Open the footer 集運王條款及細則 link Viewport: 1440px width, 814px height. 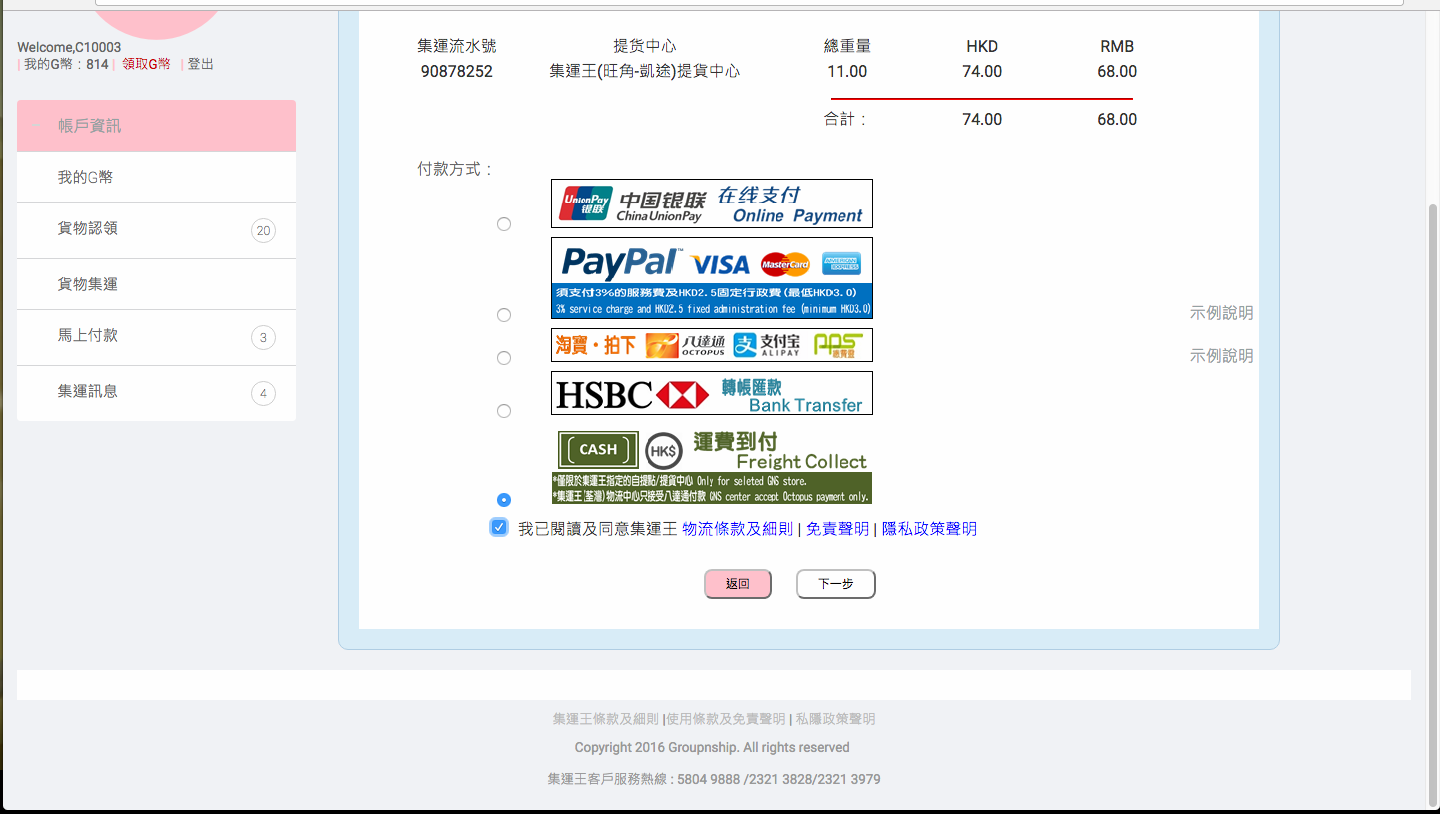coord(606,719)
